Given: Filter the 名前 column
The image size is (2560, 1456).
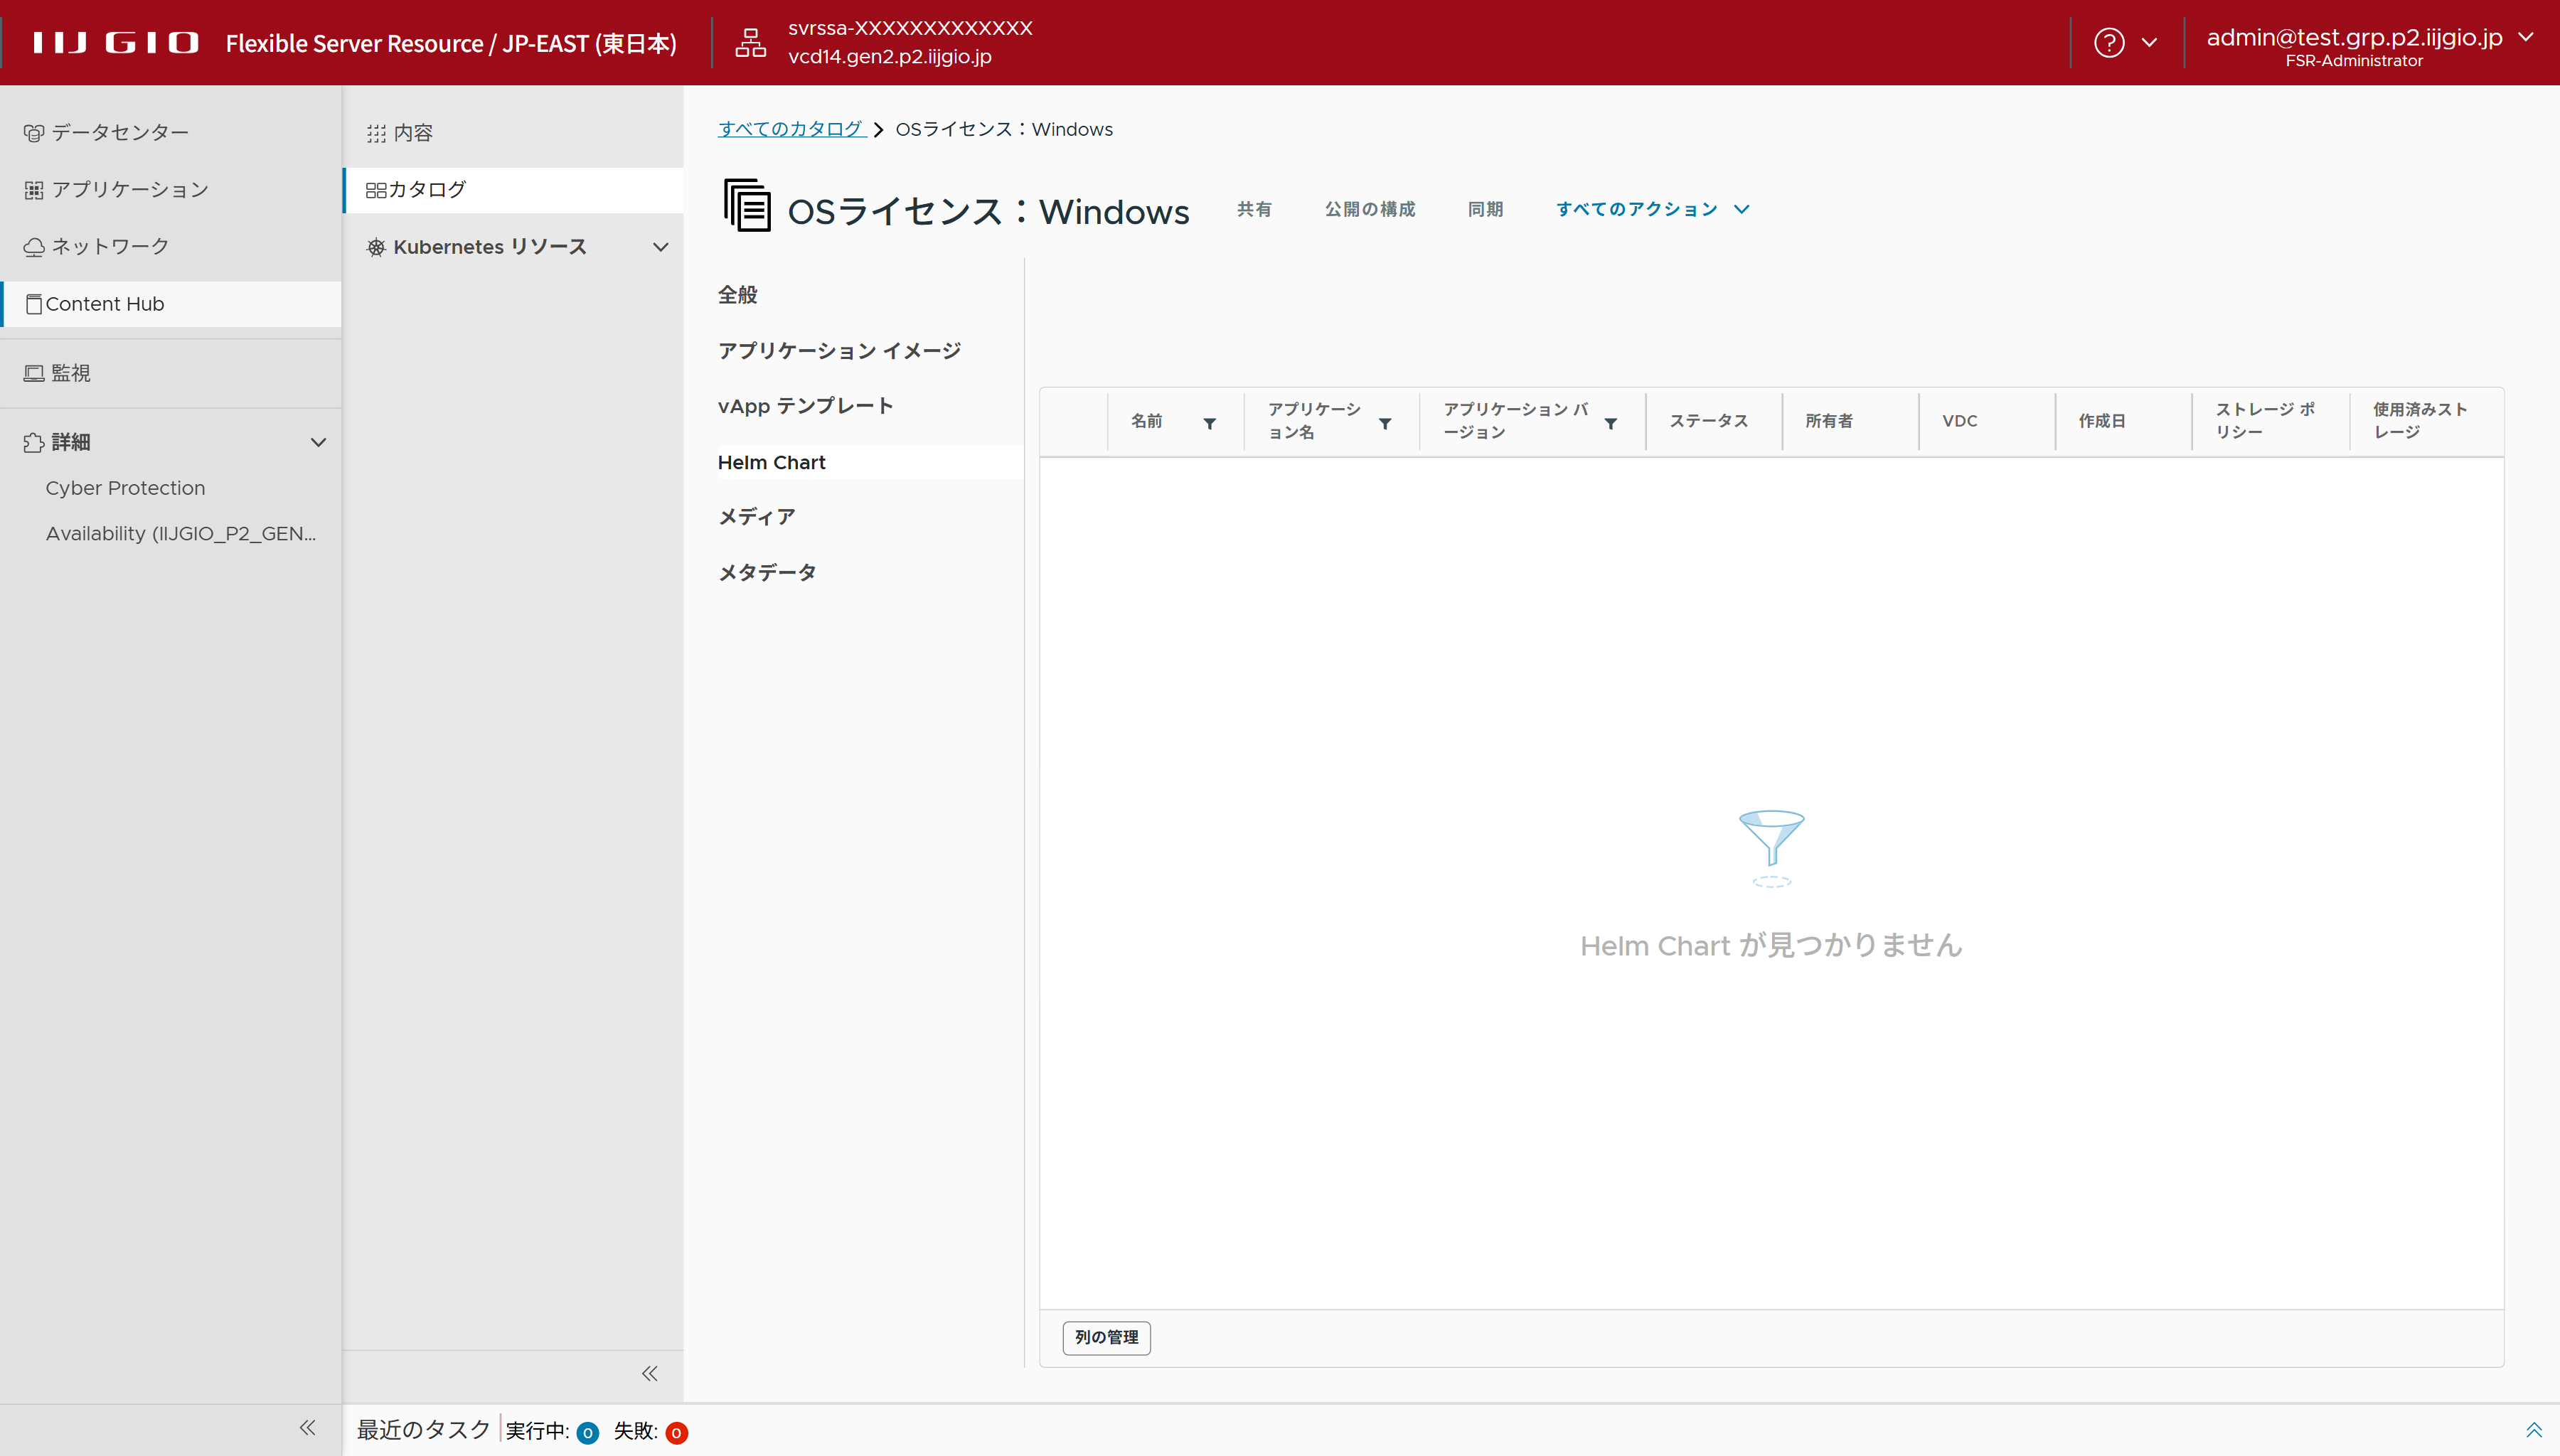Looking at the screenshot, I should 1209,423.
